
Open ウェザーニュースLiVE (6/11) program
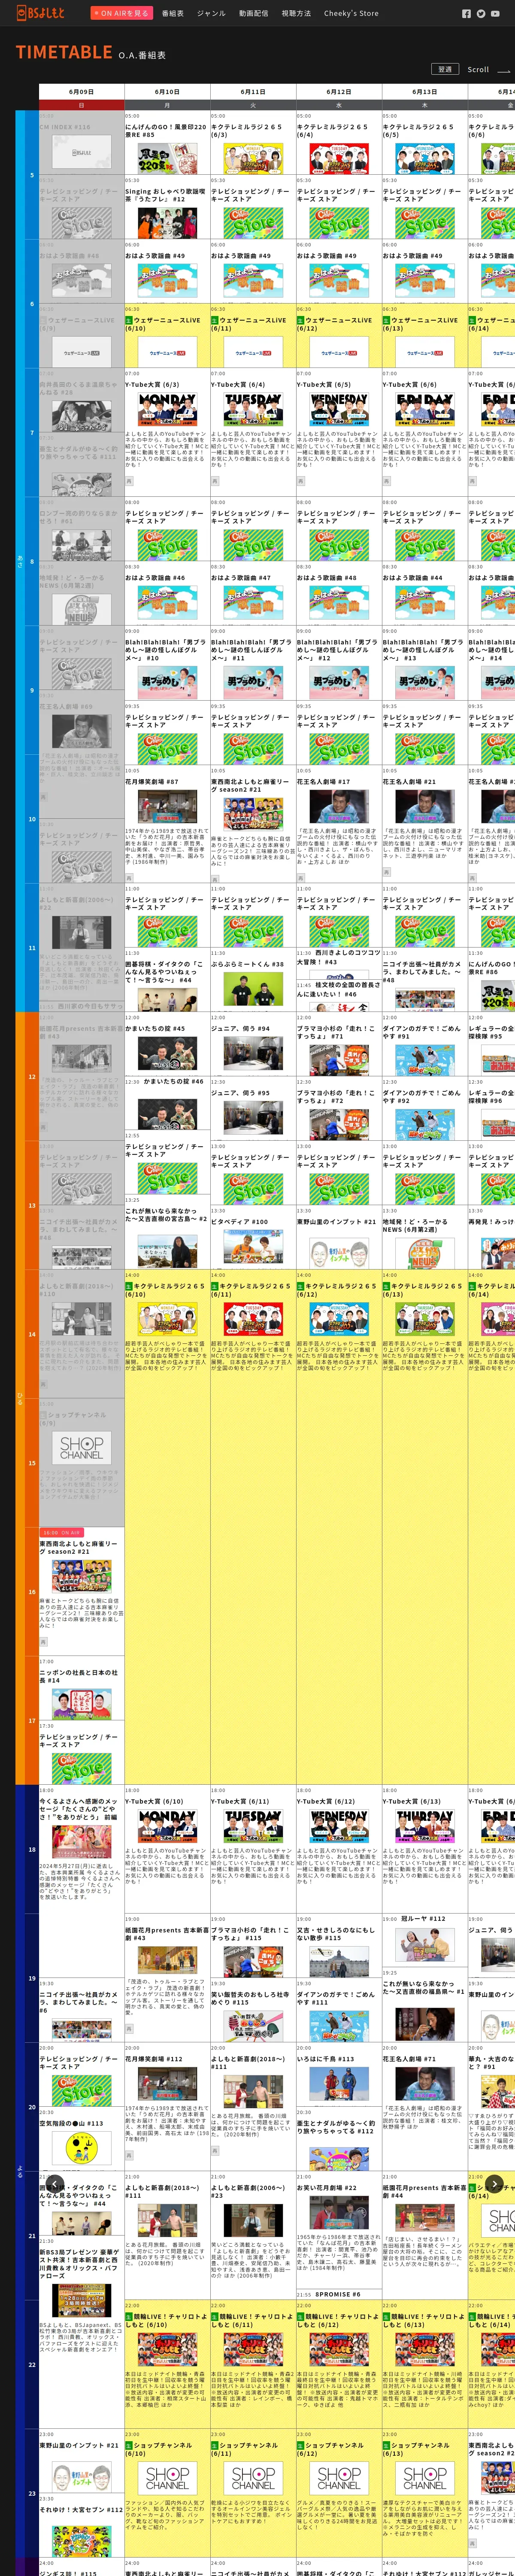(253, 336)
